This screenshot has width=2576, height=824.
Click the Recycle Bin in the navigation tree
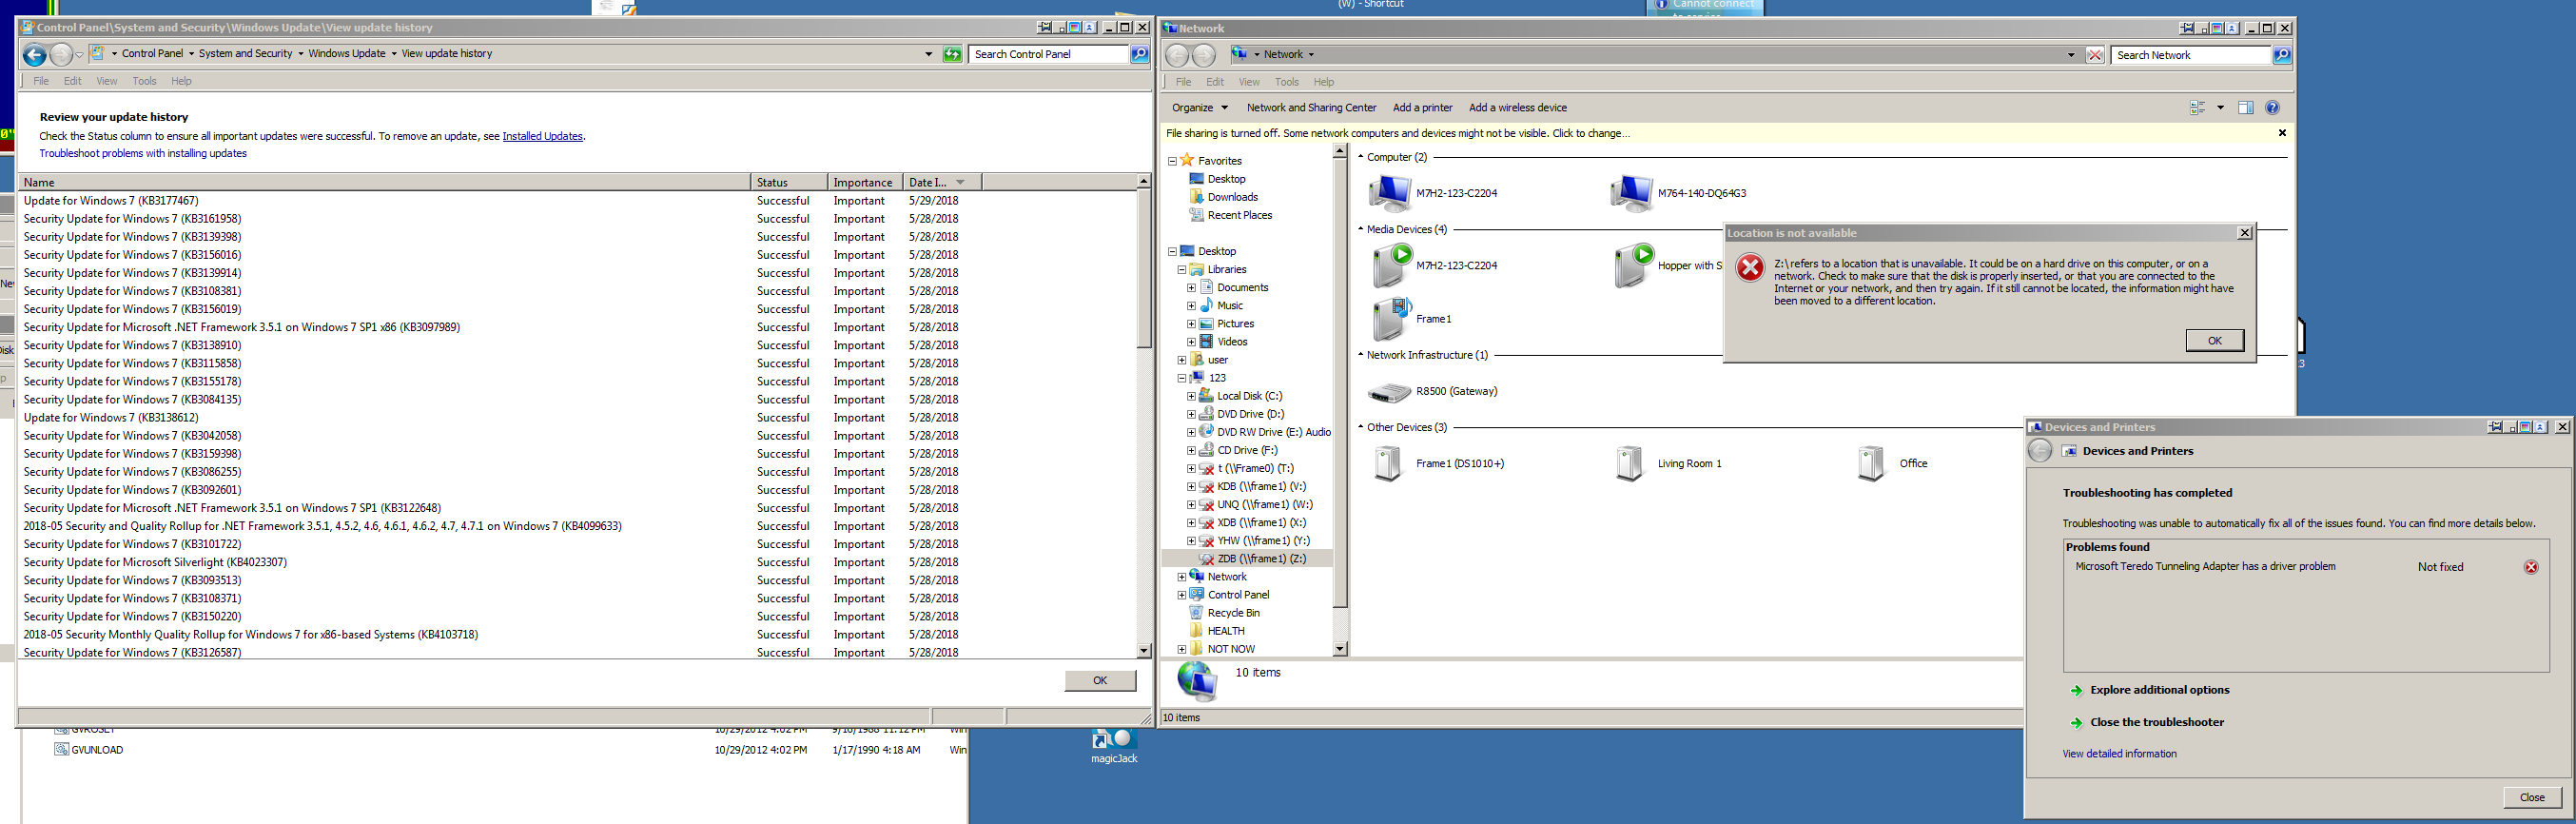tap(1233, 613)
